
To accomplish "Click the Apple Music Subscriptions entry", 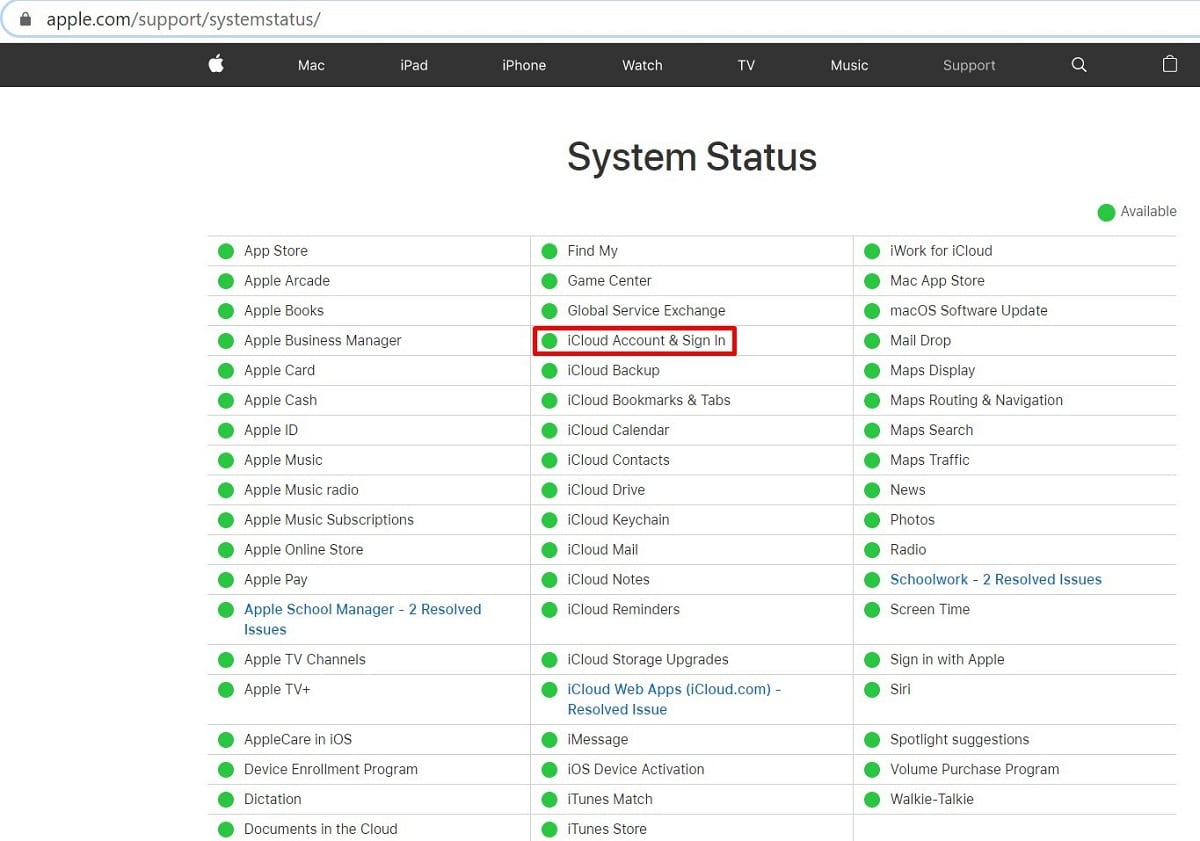I will point(329,520).
